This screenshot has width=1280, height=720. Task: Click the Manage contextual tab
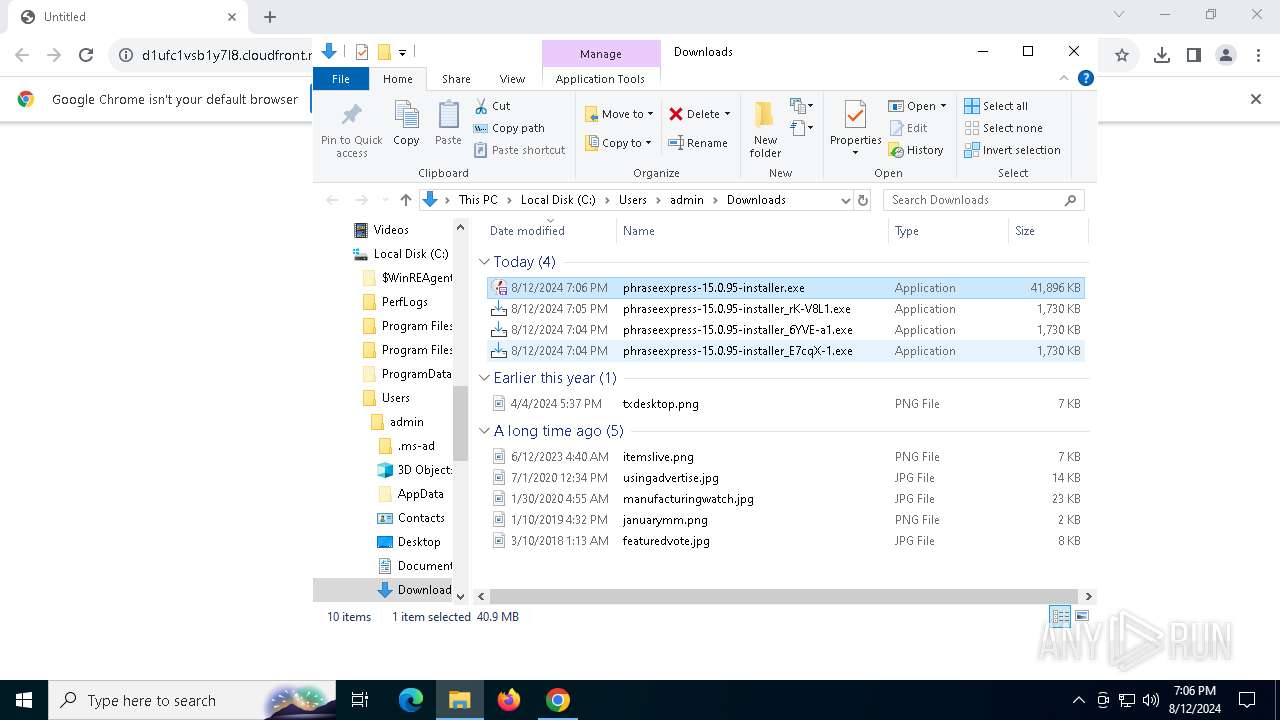pyautogui.click(x=600, y=54)
